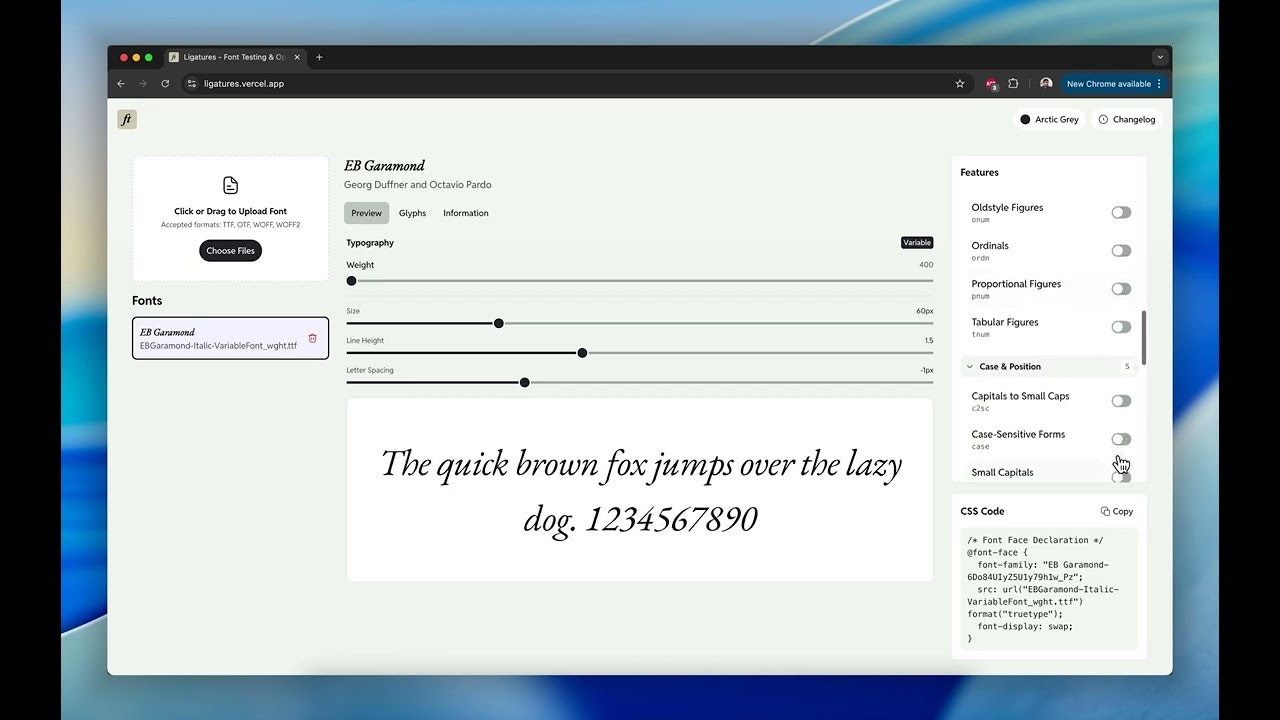Open Chrome extensions puzzle icon
Image resolution: width=1280 pixels, height=720 pixels.
click(1013, 83)
